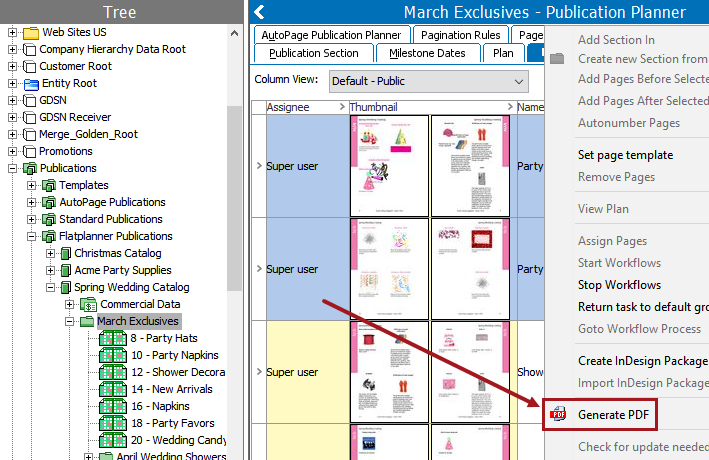Click the spread icon for 18 - Party Favors
709x460 pixels.
pyautogui.click(x=113, y=423)
